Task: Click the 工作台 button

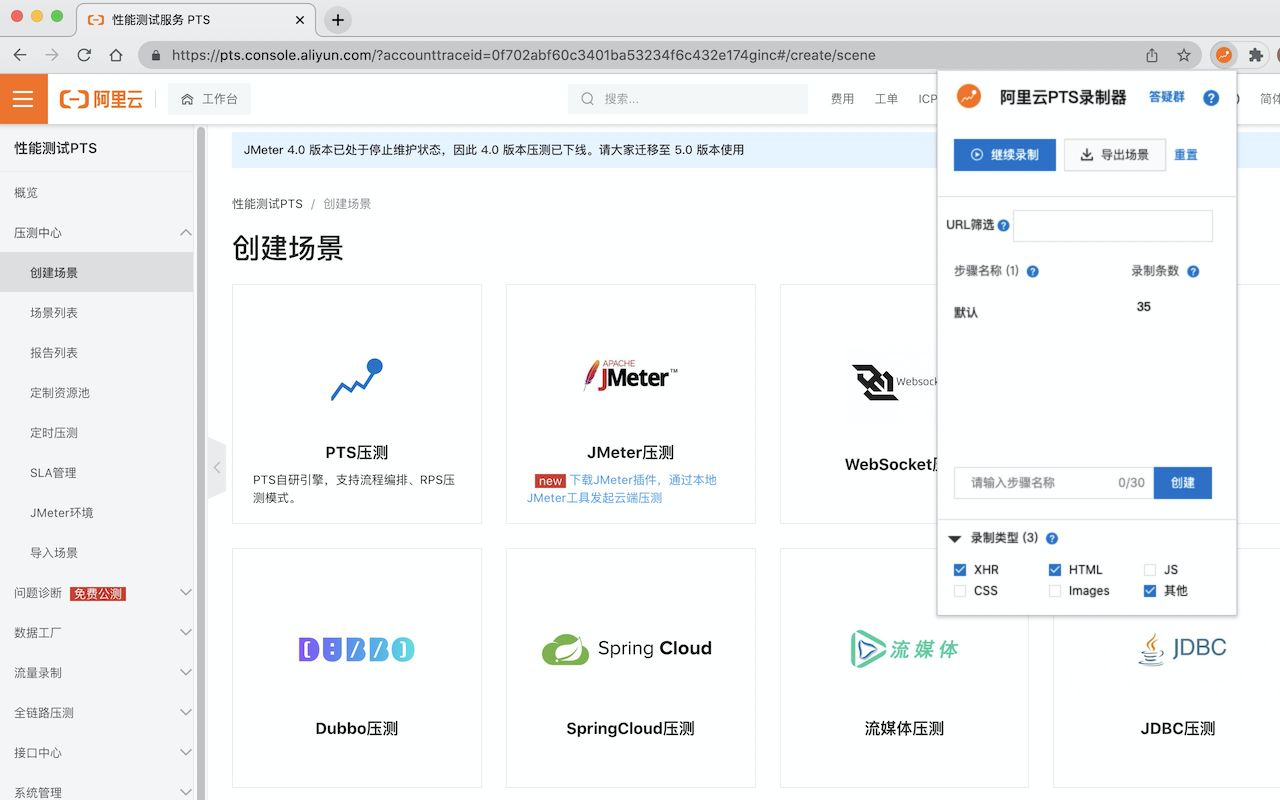Action: pos(209,99)
